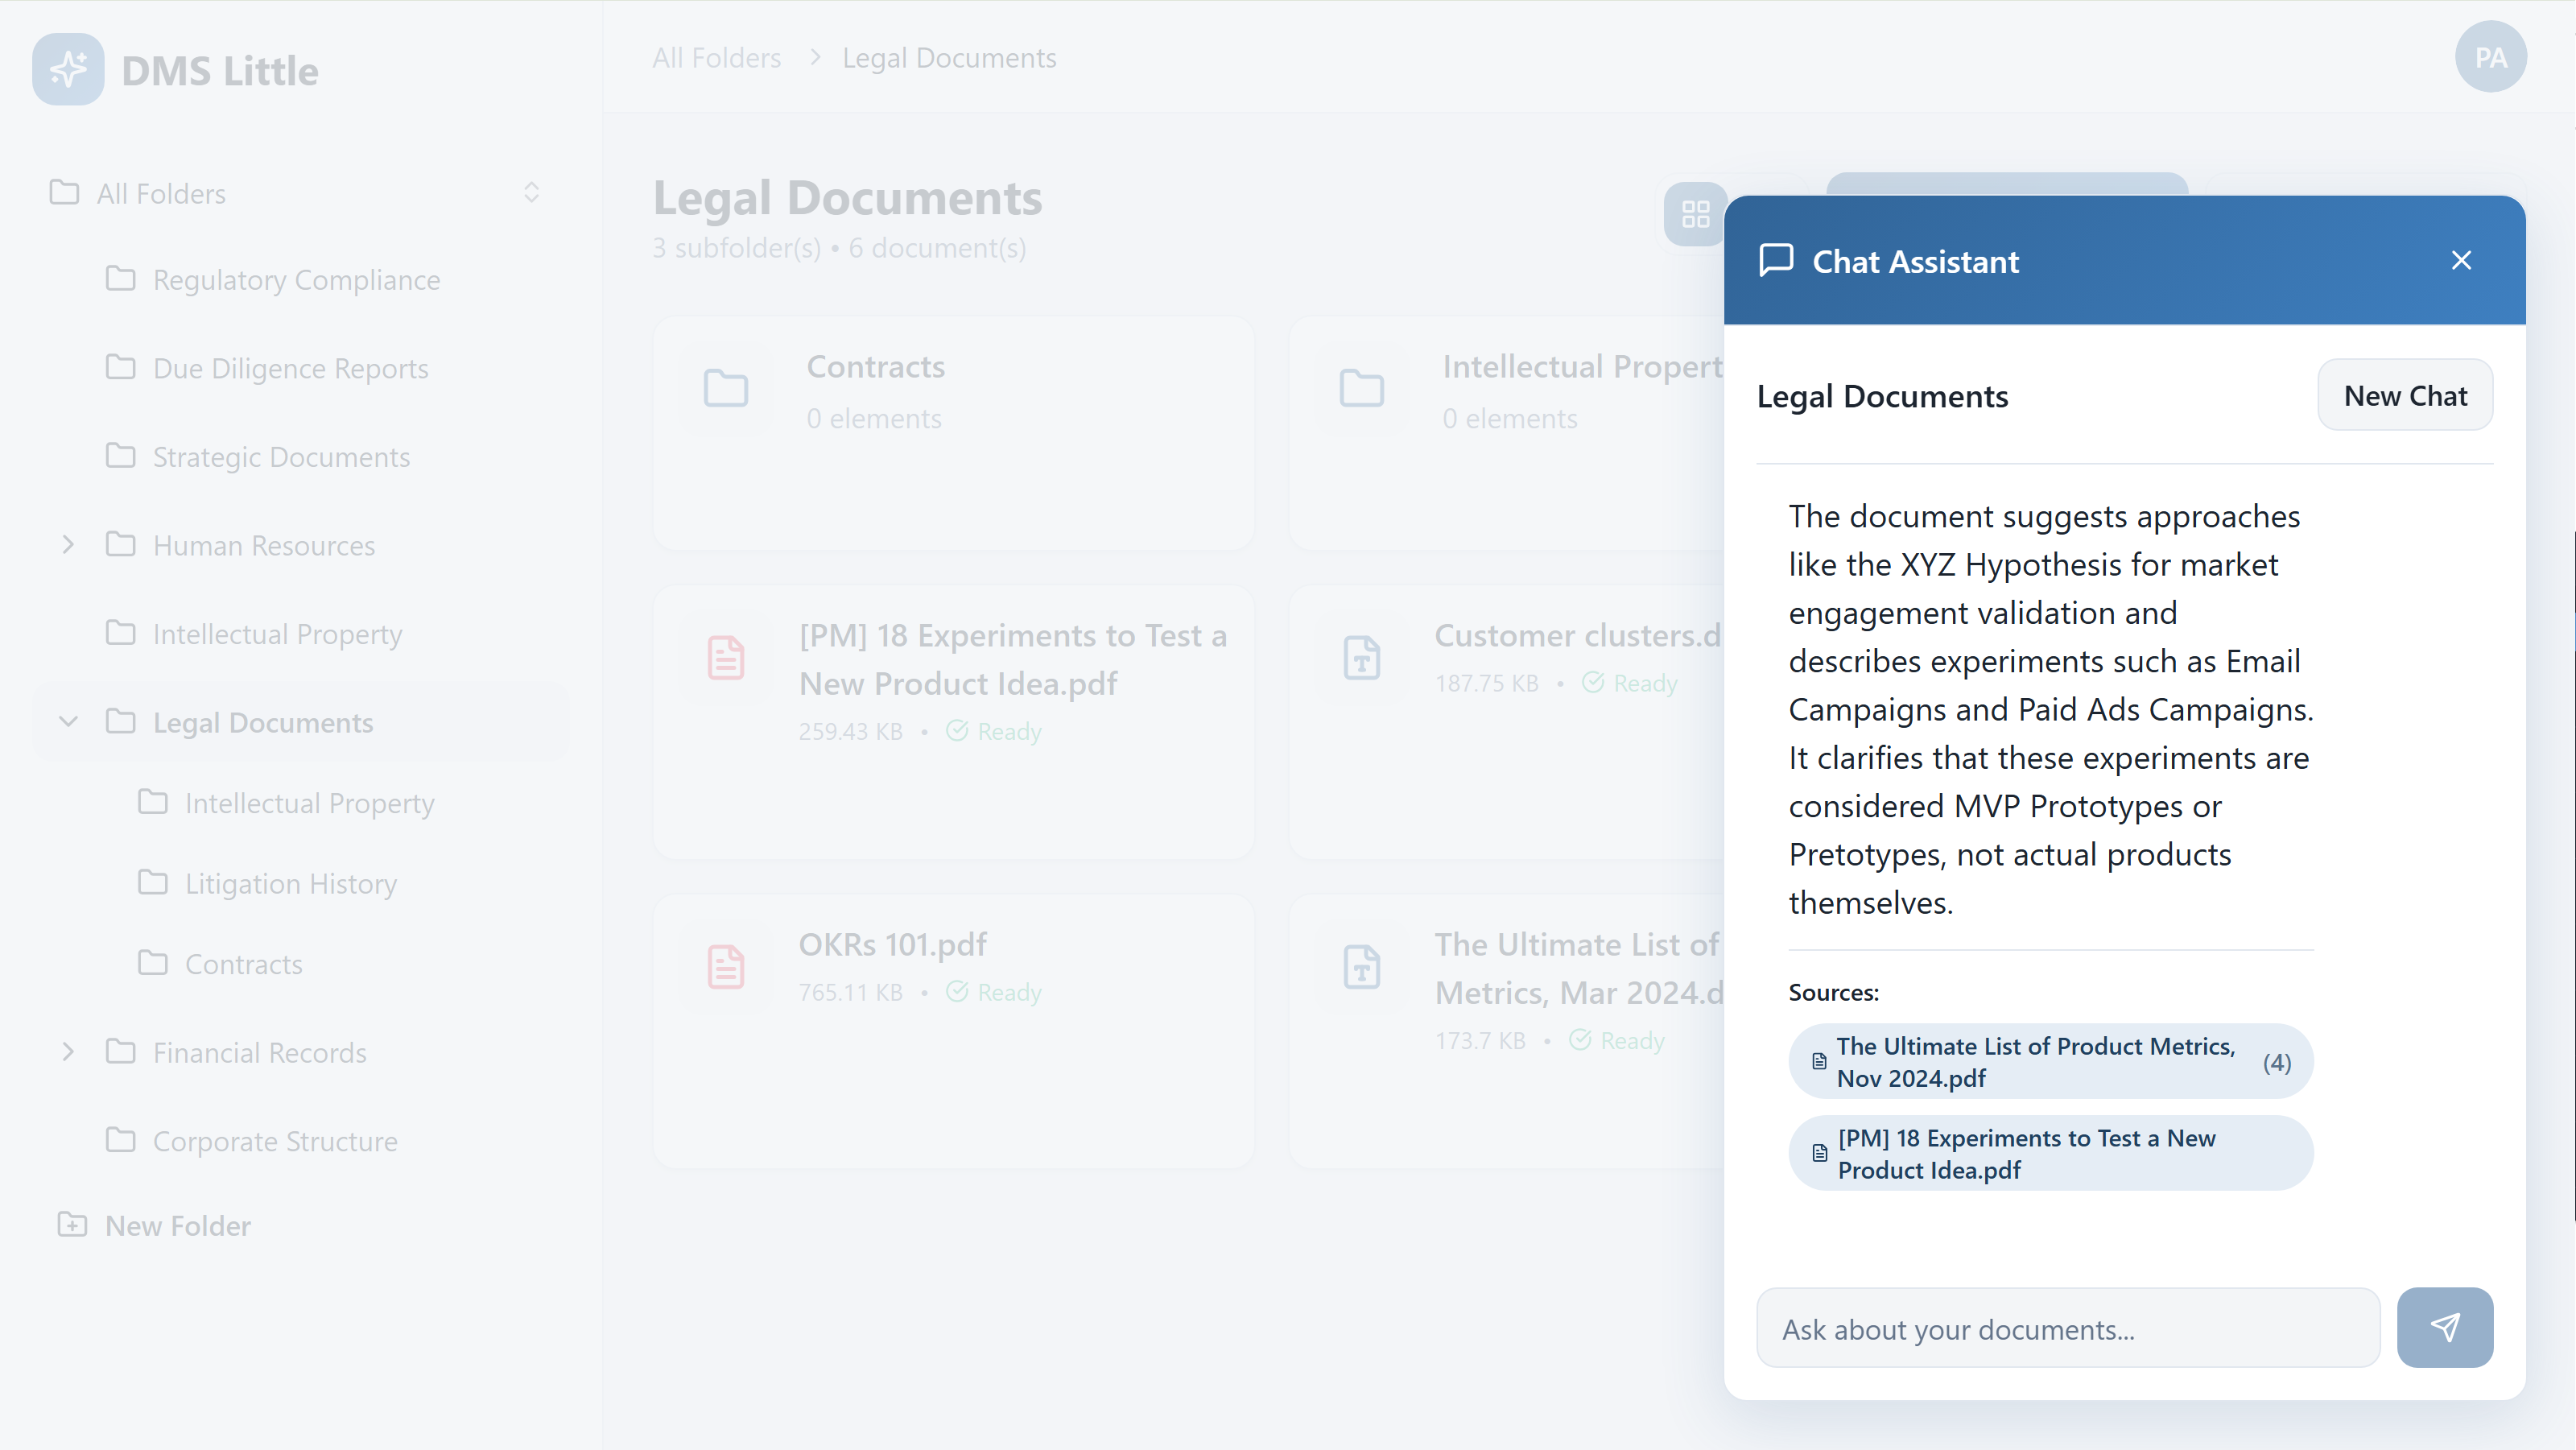Click the grid view icon
This screenshot has width=2576, height=1450.
[x=1695, y=214]
